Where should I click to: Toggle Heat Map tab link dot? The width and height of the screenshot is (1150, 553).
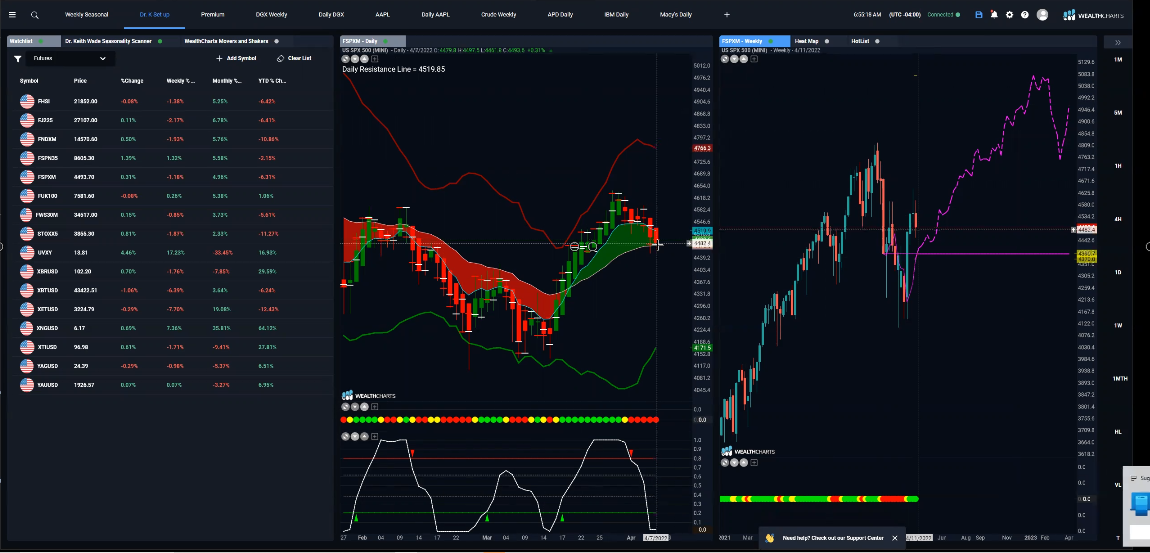[827, 41]
